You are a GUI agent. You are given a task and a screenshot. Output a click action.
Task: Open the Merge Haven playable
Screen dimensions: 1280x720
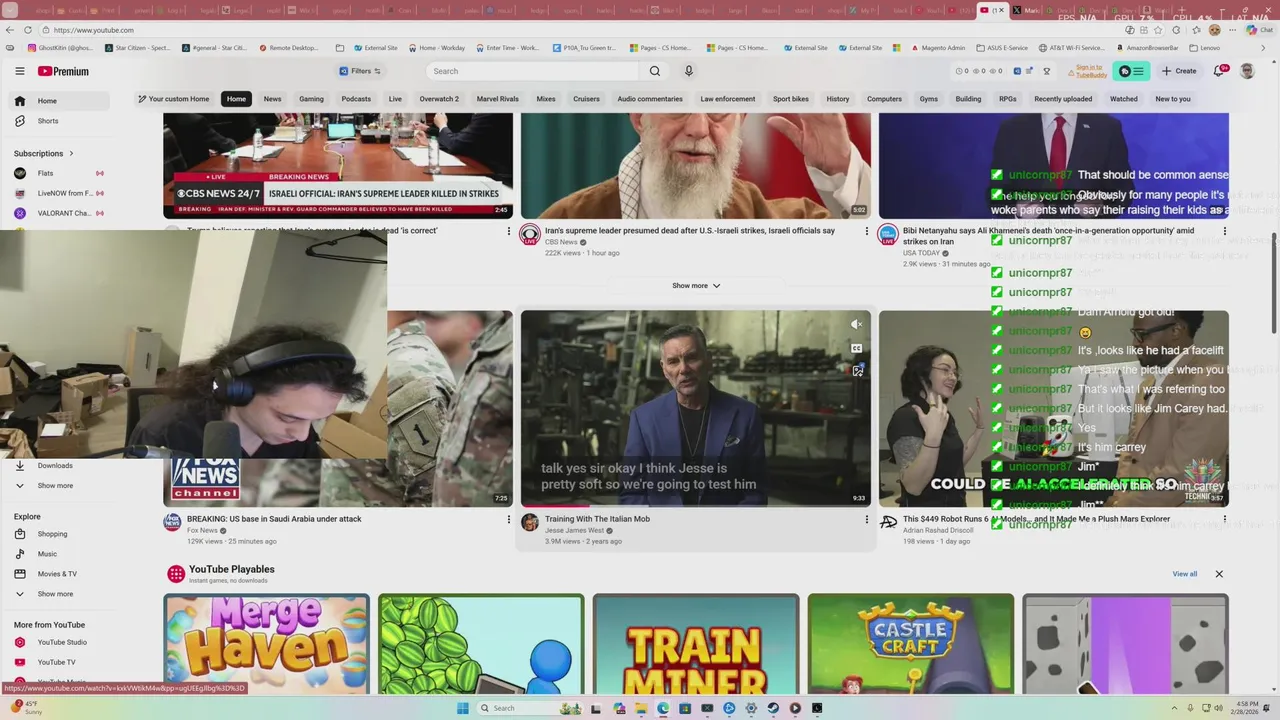click(x=266, y=644)
